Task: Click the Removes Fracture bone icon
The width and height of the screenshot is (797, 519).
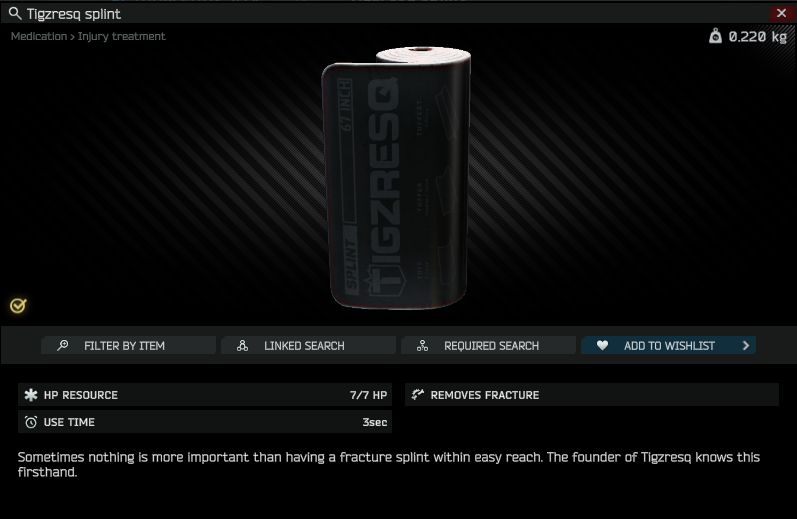Action: coord(418,395)
